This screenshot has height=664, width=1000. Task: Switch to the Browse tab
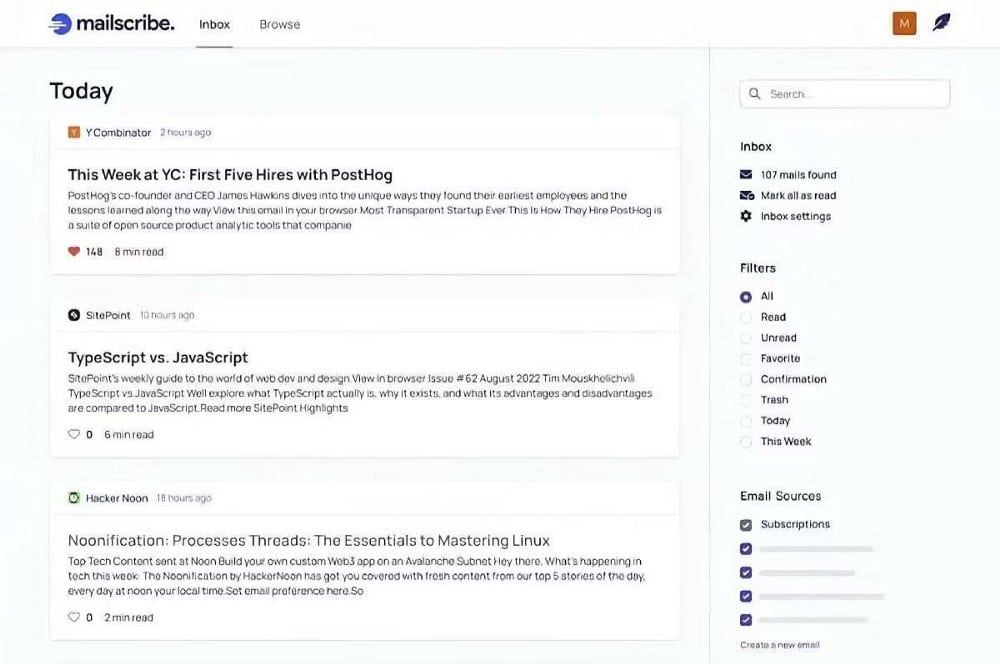[280, 24]
